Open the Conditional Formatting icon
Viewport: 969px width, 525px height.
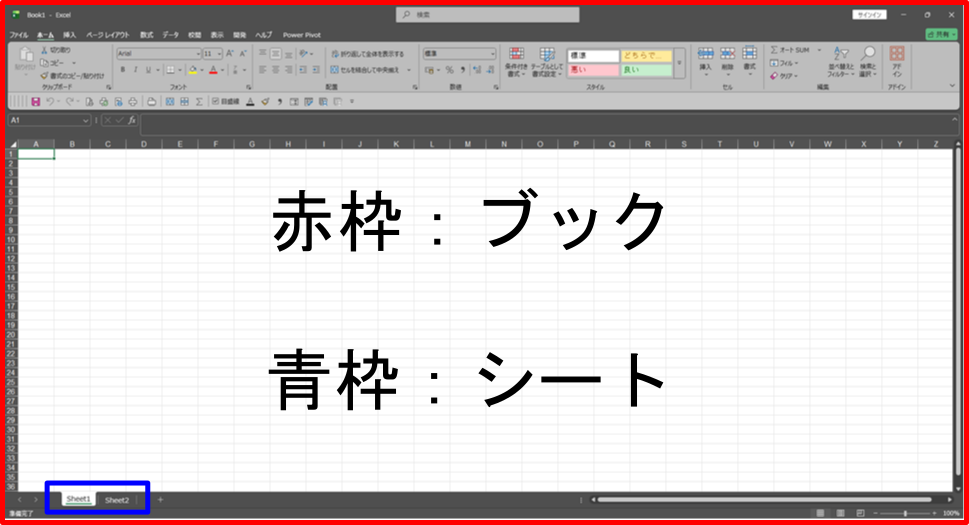tap(516, 60)
